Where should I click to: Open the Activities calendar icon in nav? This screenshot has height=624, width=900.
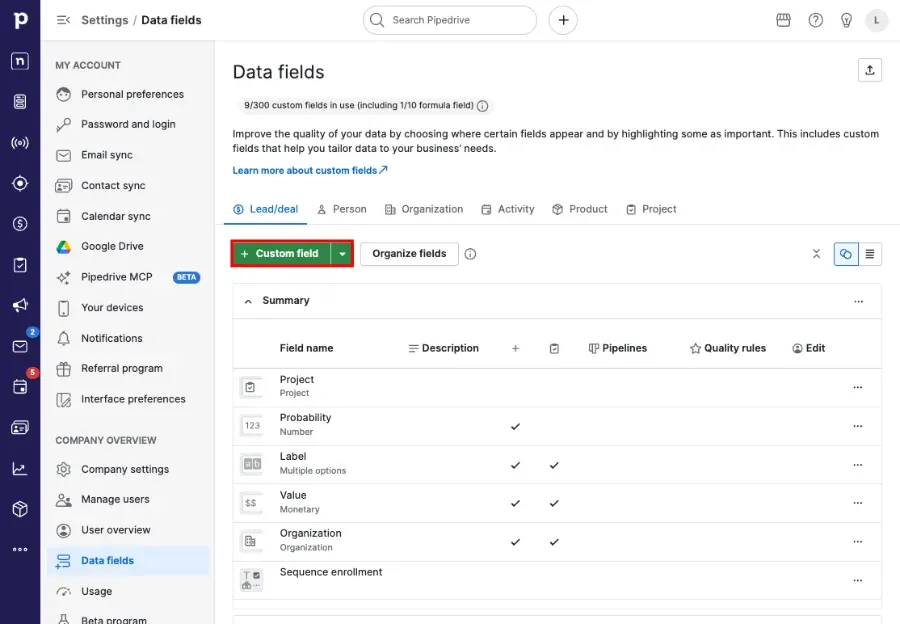click(x=20, y=387)
